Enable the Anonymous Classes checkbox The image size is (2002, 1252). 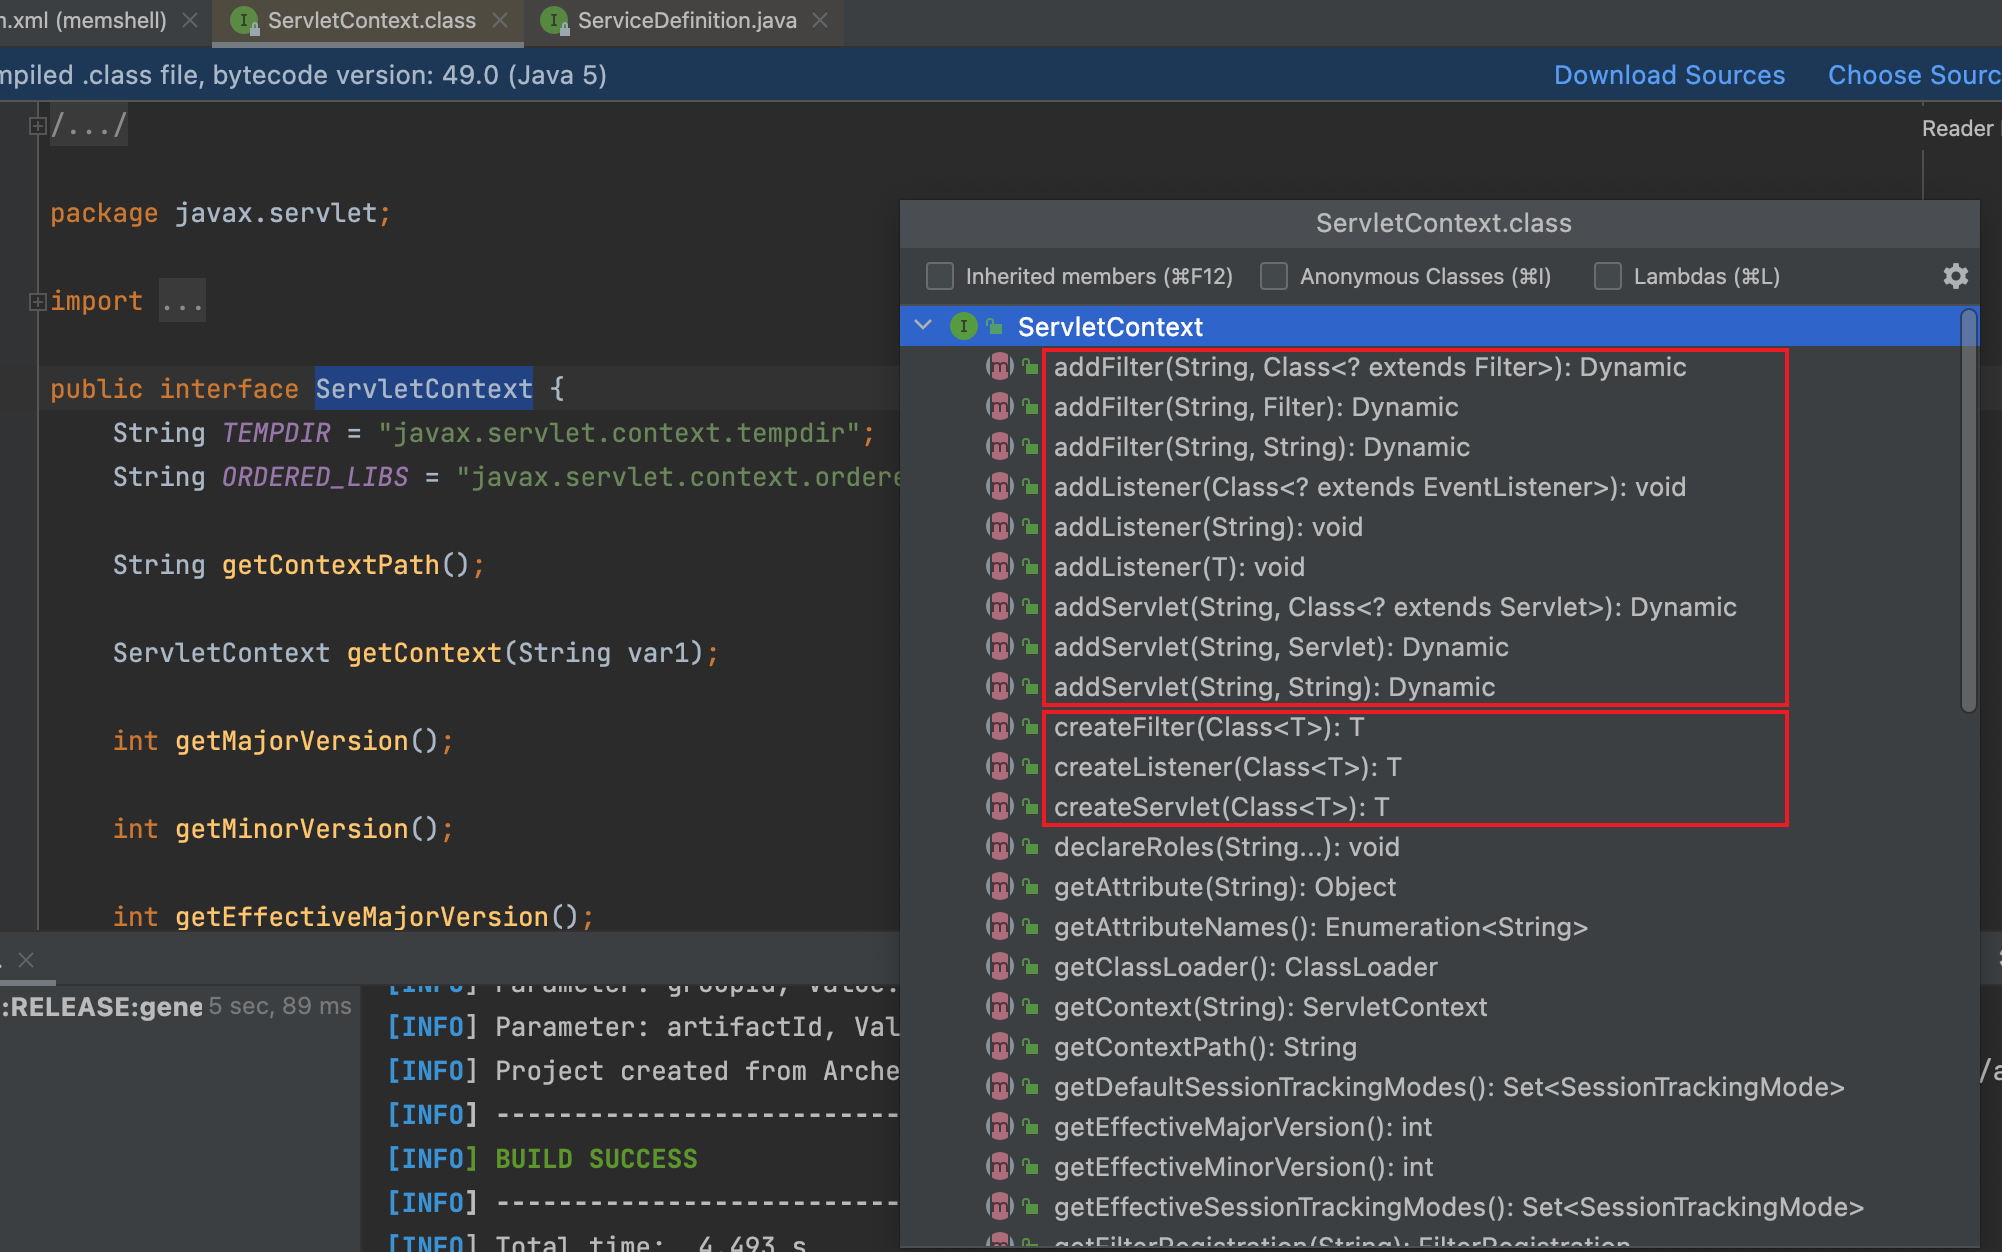(1274, 276)
